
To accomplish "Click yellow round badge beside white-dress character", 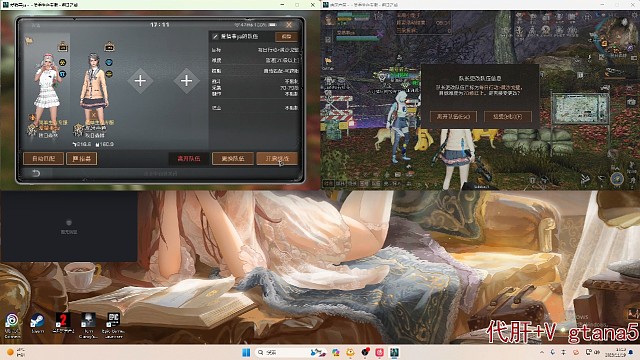I will (62, 62).
